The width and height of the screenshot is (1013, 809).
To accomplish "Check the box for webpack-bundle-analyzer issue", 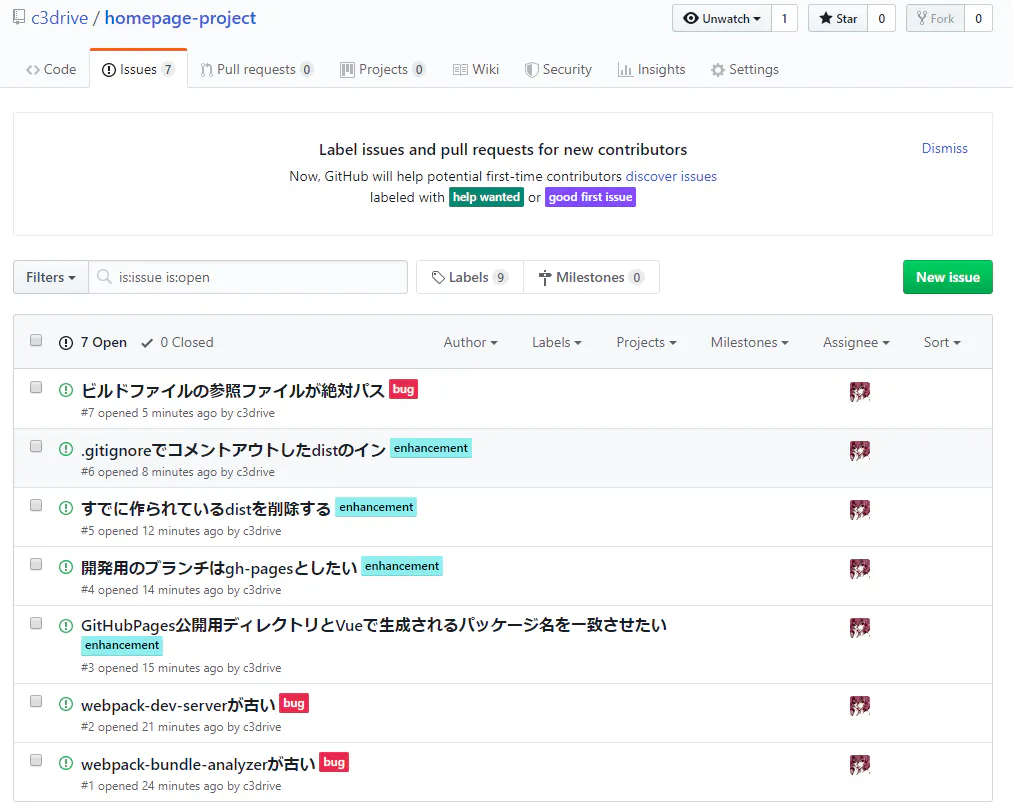I will pos(36,760).
